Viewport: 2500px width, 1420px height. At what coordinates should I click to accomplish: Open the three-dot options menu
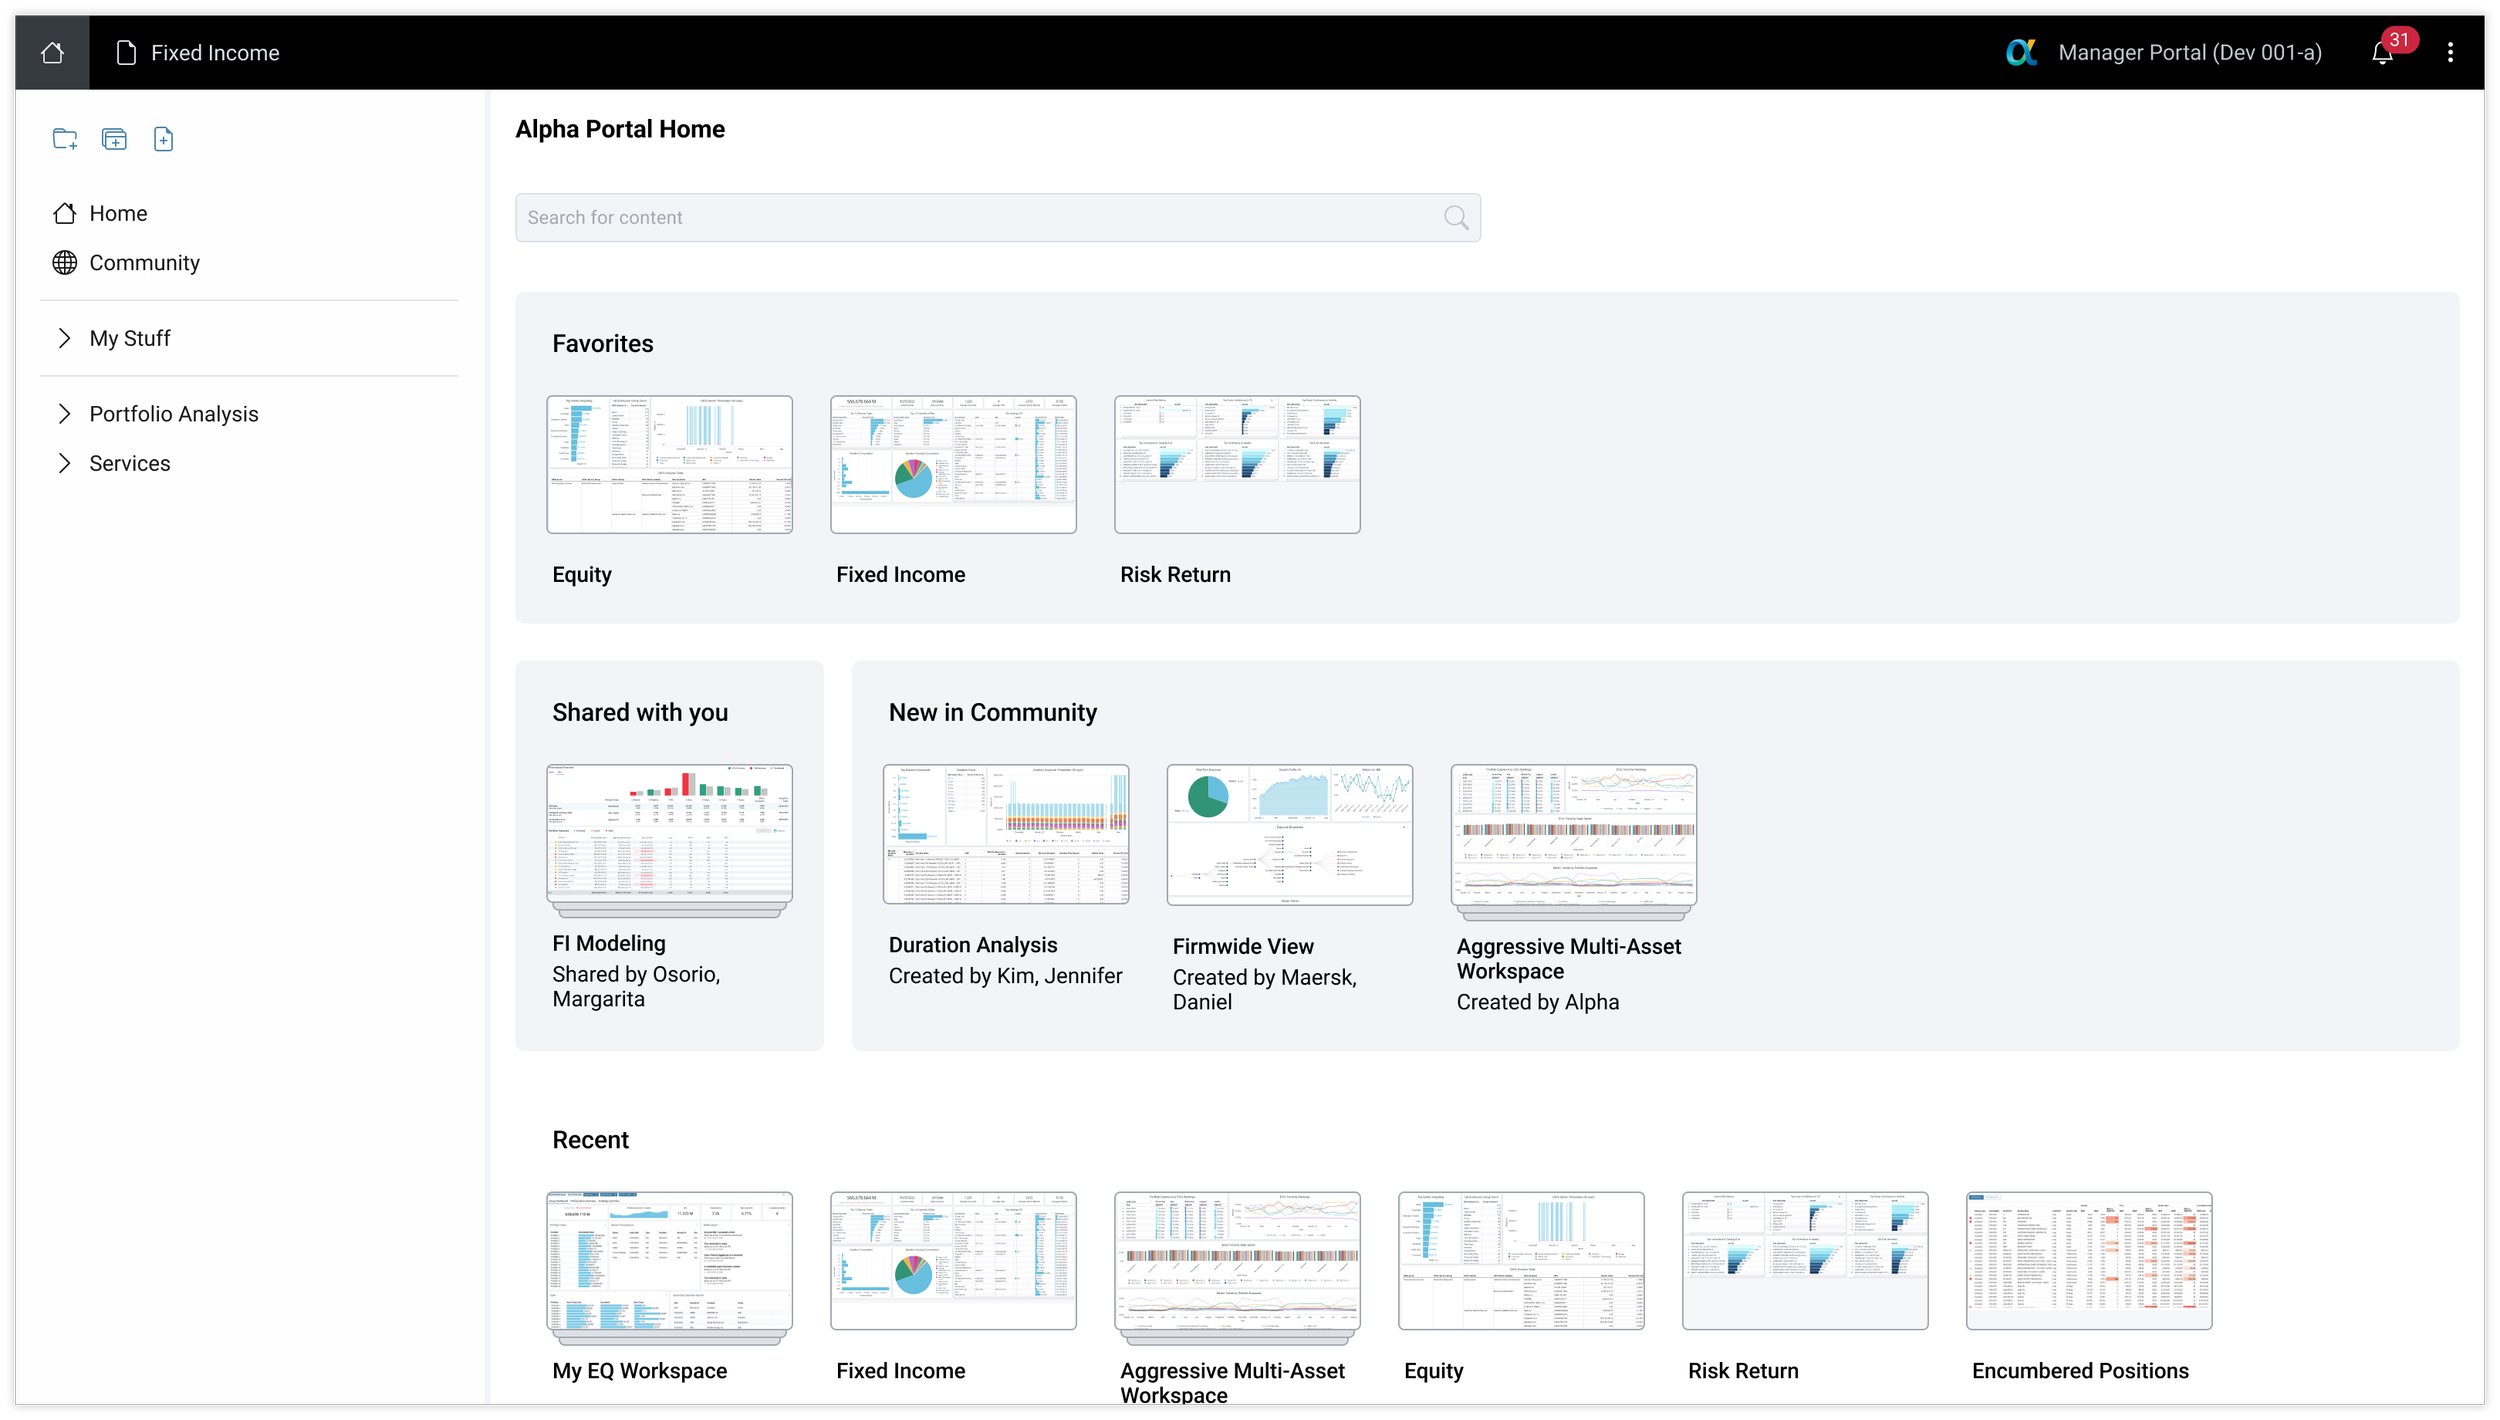click(x=2450, y=52)
